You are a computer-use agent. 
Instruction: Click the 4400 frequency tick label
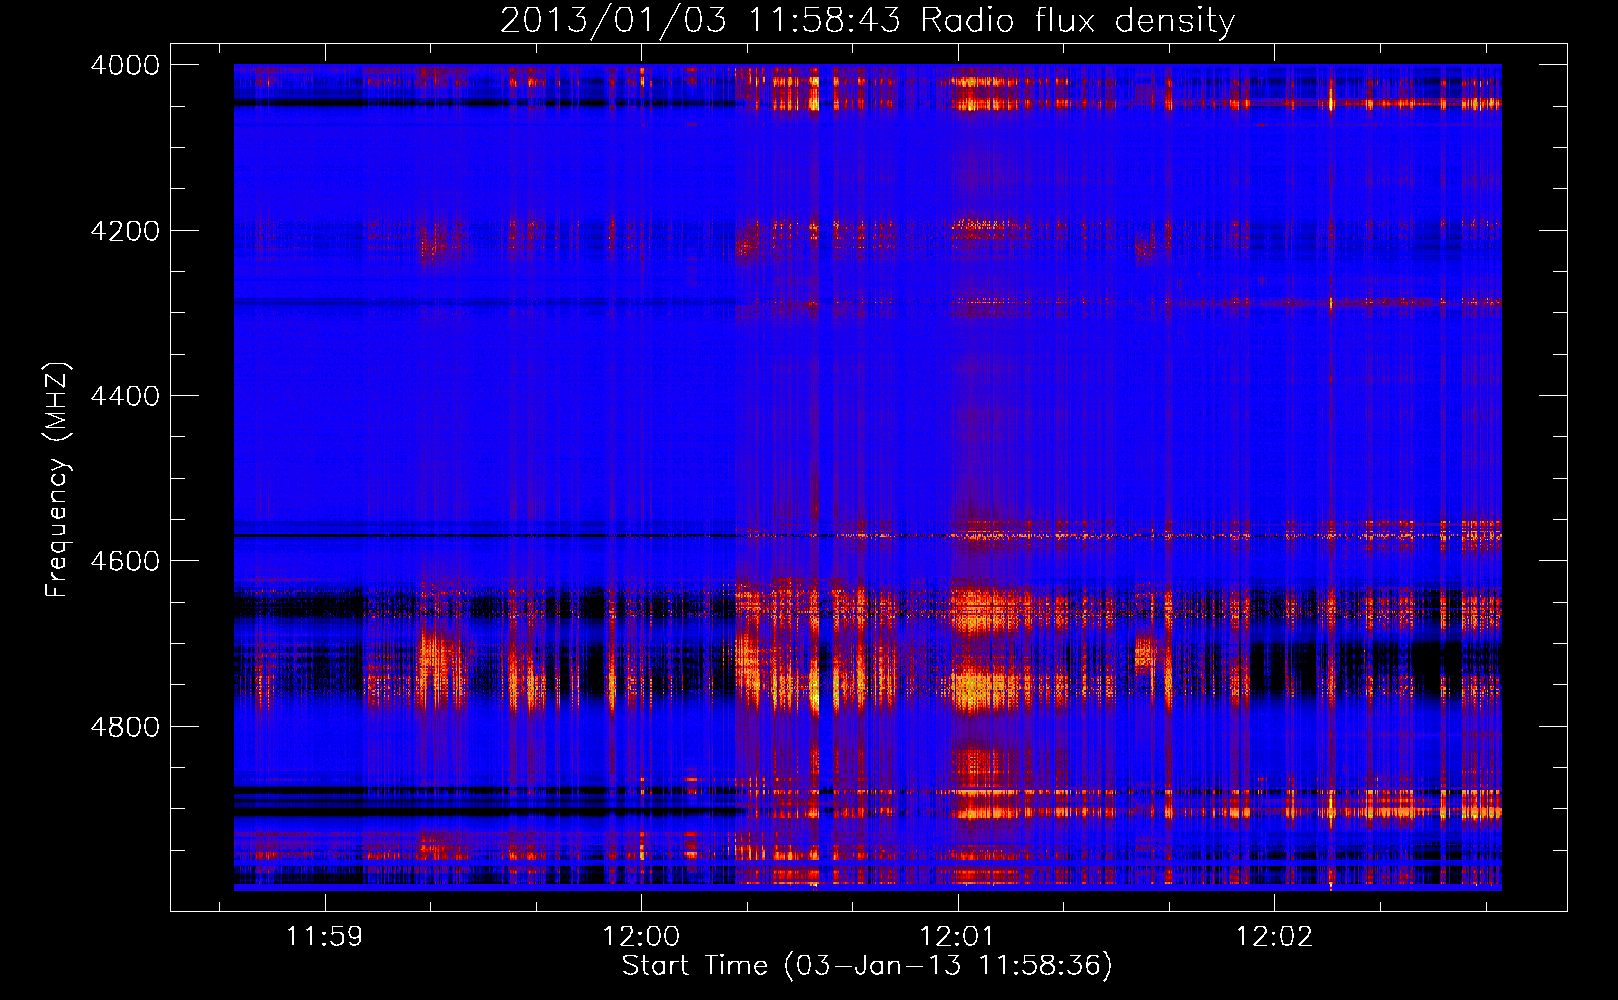coord(125,396)
